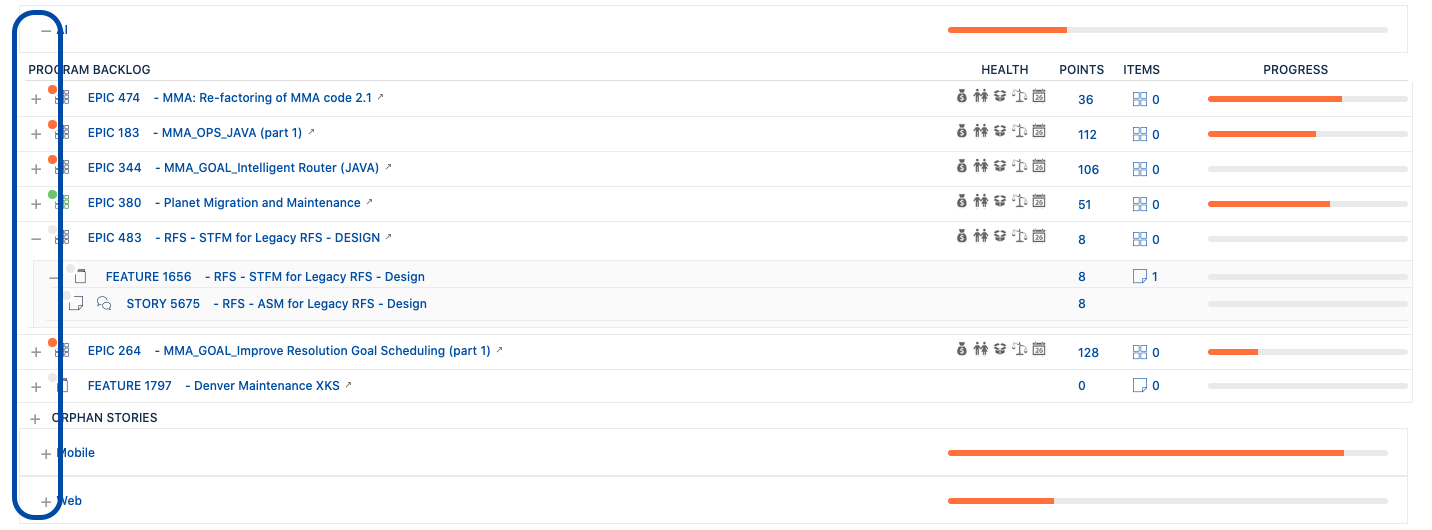Open the EPIC 183 MMA_OPS_JAVA link

[x=231, y=133]
